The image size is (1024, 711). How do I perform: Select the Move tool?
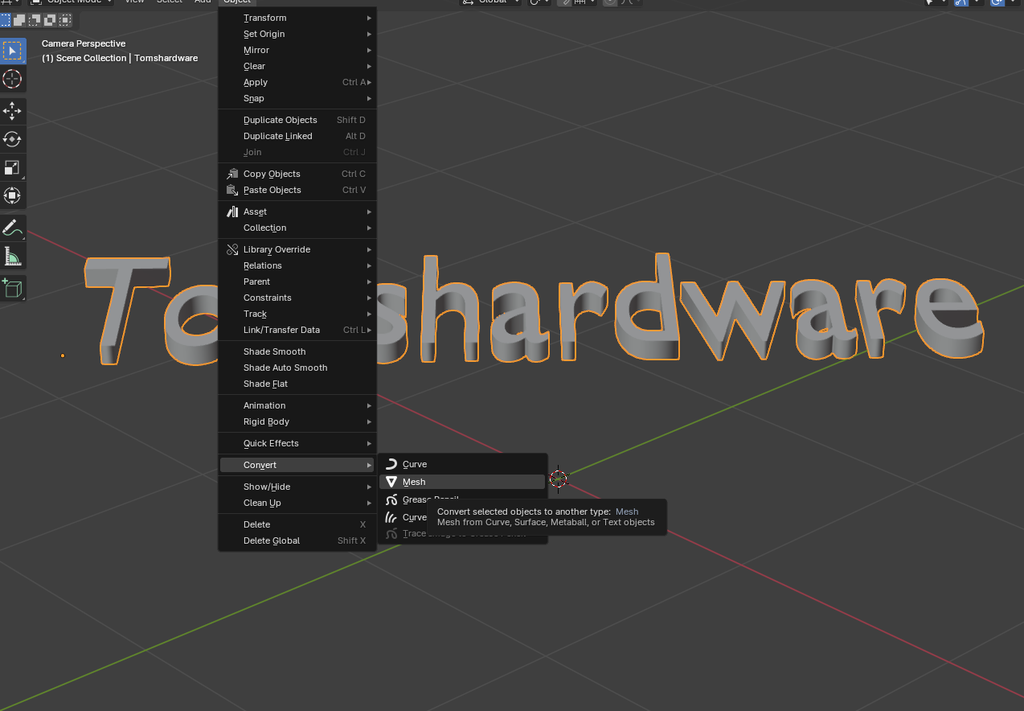13,111
